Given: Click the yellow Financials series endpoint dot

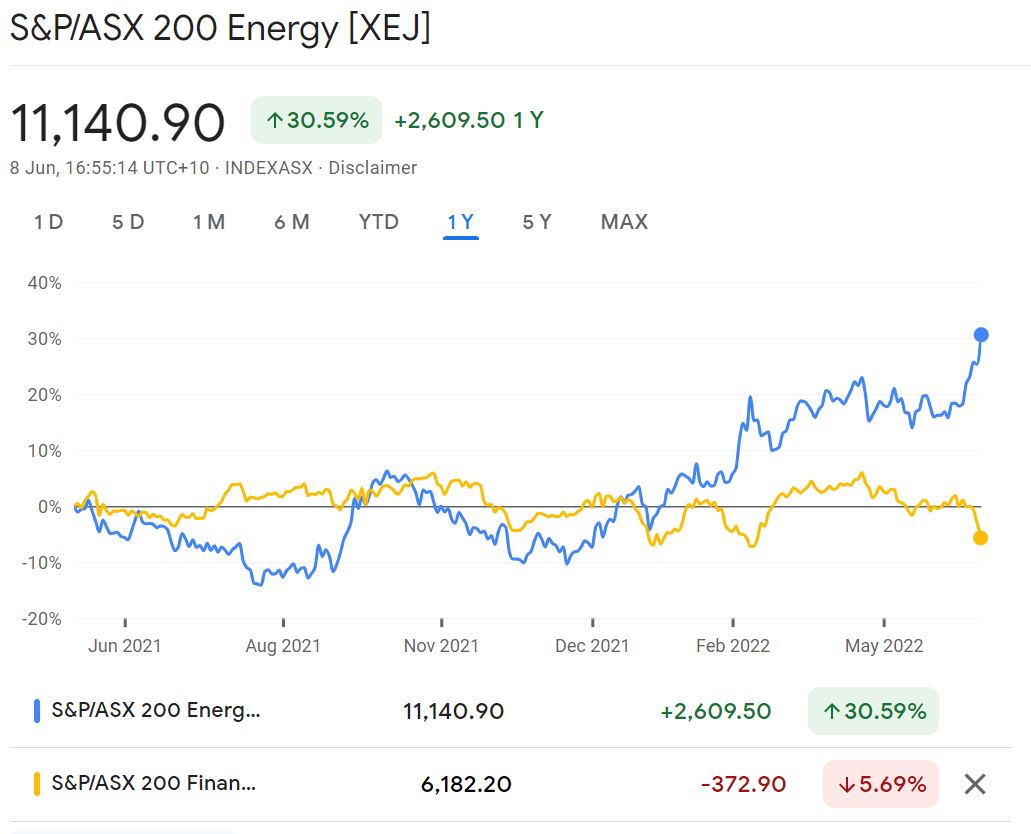Looking at the screenshot, I should click(x=980, y=538).
